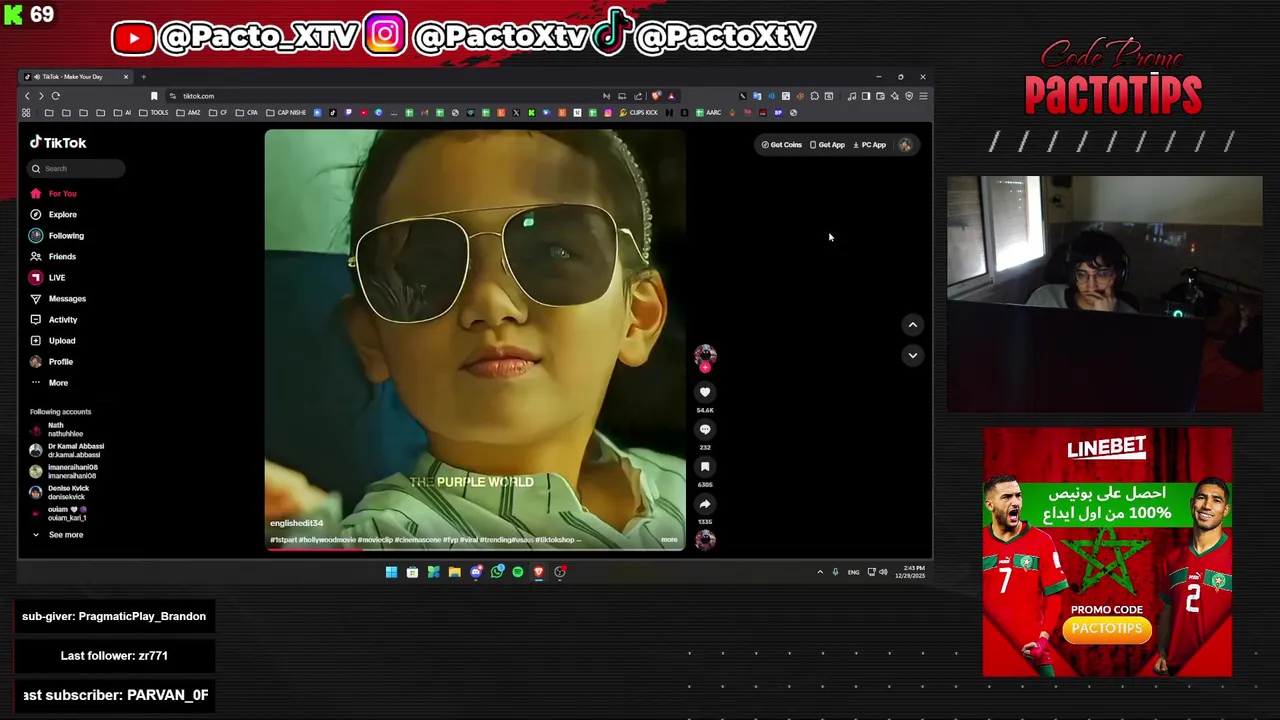Open WhatsApp from the taskbar
The image size is (1280, 720).
coord(497,572)
